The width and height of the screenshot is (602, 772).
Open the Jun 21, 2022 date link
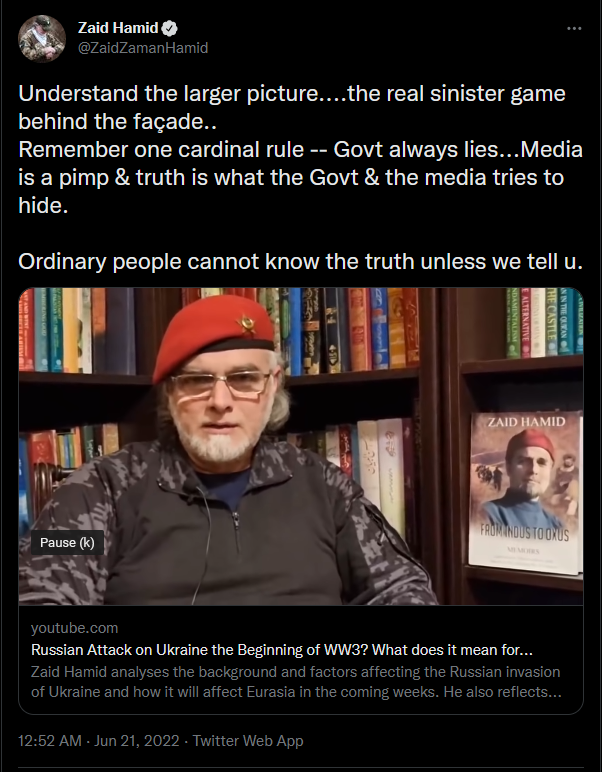(136, 740)
